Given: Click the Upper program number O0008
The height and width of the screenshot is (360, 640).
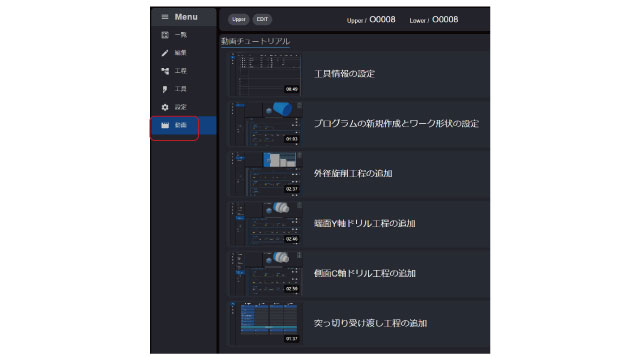Looking at the screenshot, I should [x=382, y=20].
